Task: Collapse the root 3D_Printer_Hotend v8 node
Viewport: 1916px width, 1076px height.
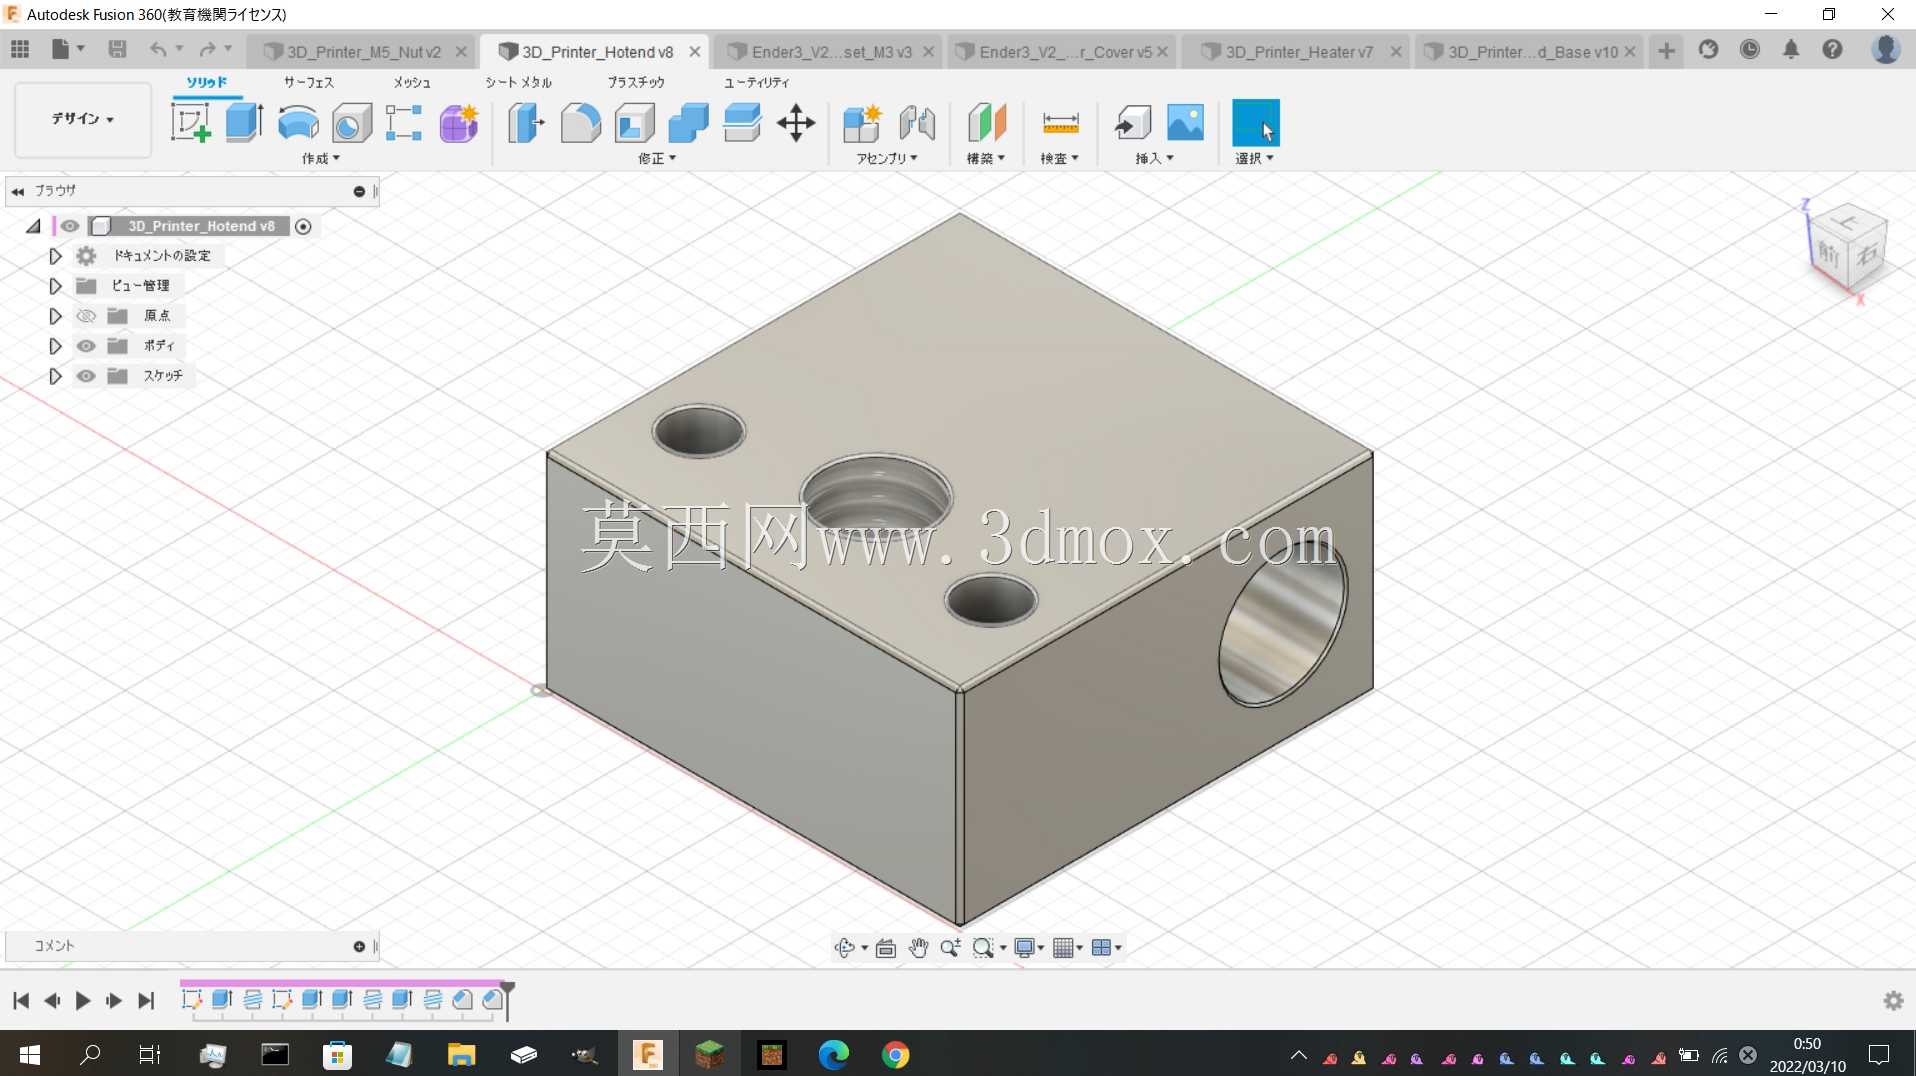Action: point(33,226)
